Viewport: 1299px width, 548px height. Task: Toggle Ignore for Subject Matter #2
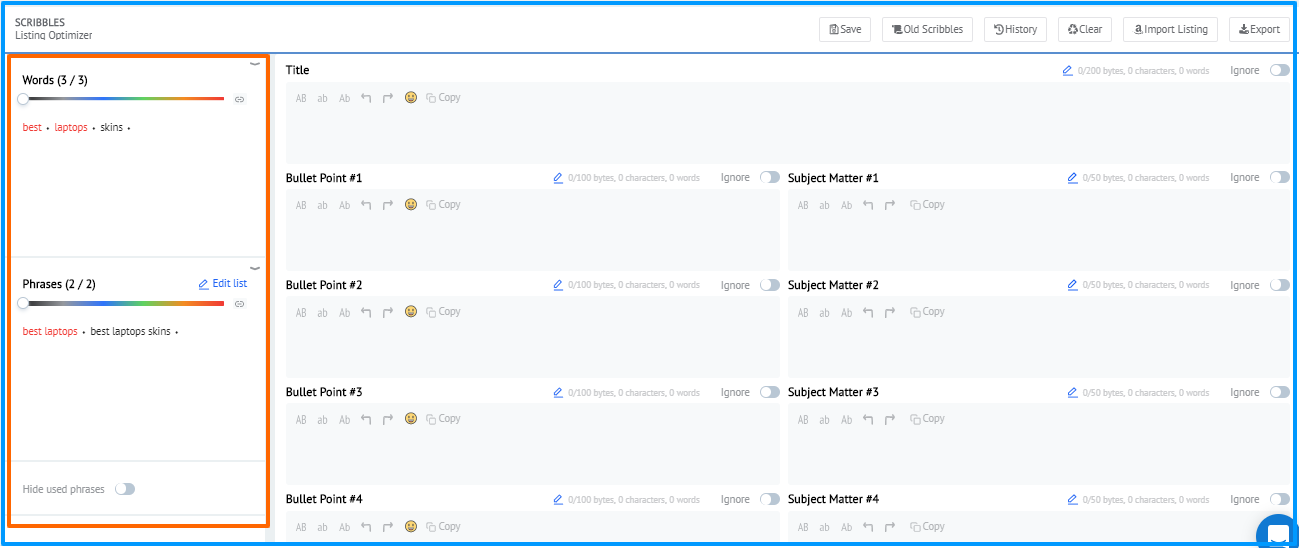click(x=1280, y=285)
